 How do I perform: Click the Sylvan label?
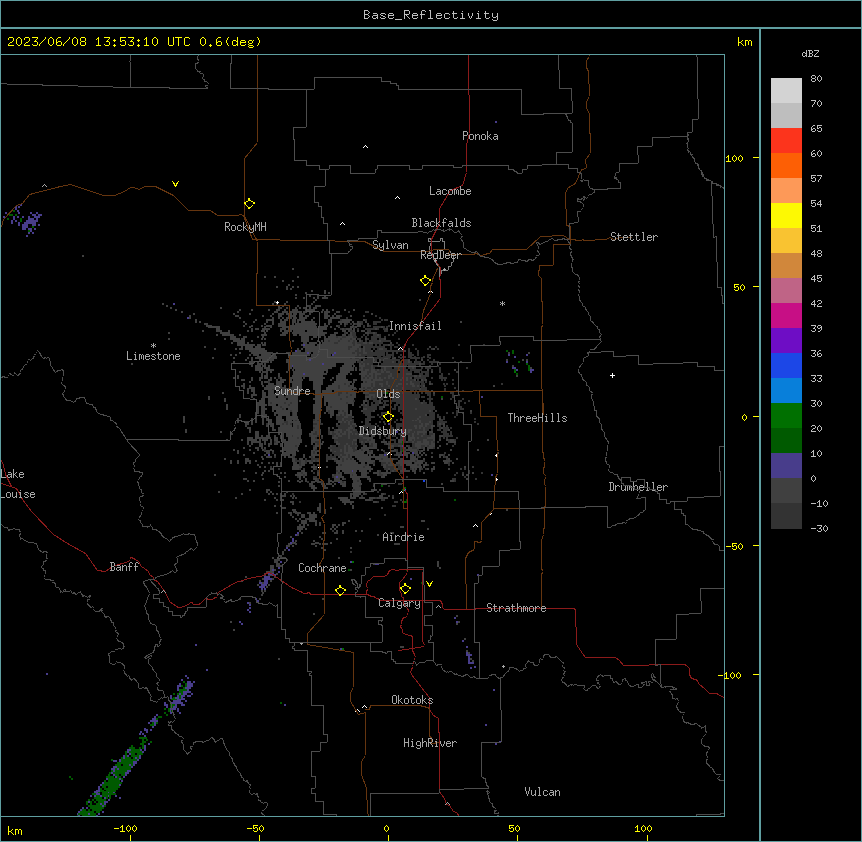pos(390,245)
